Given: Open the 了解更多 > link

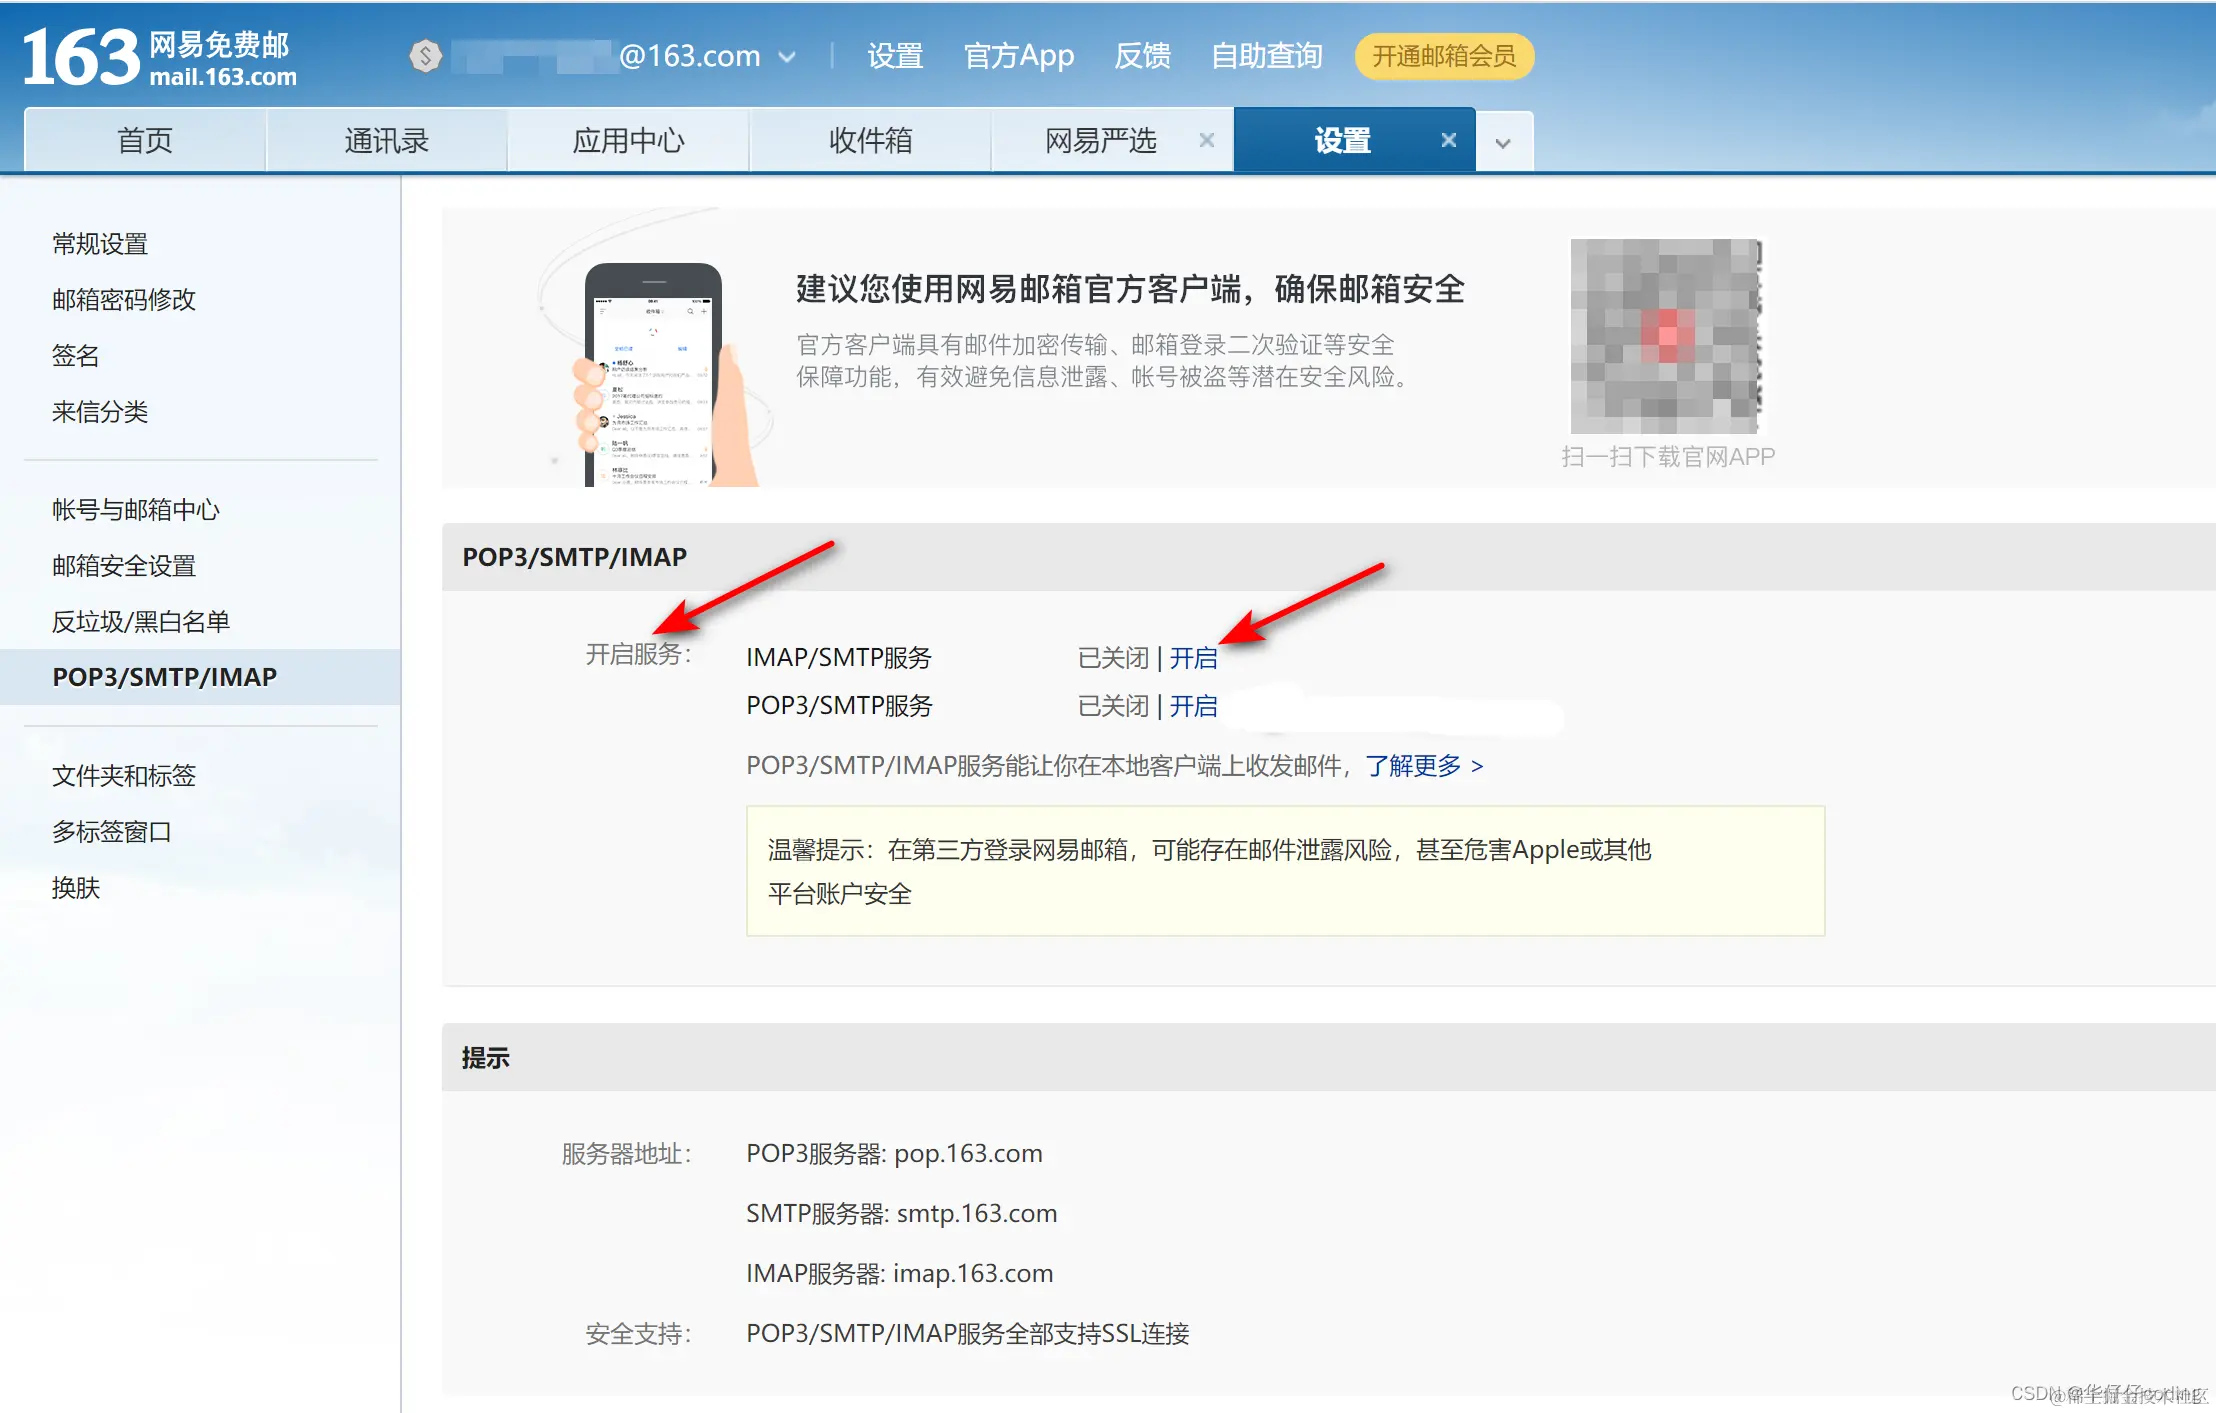Looking at the screenshot, I should pyautogui.click(x=1424, y=766).
